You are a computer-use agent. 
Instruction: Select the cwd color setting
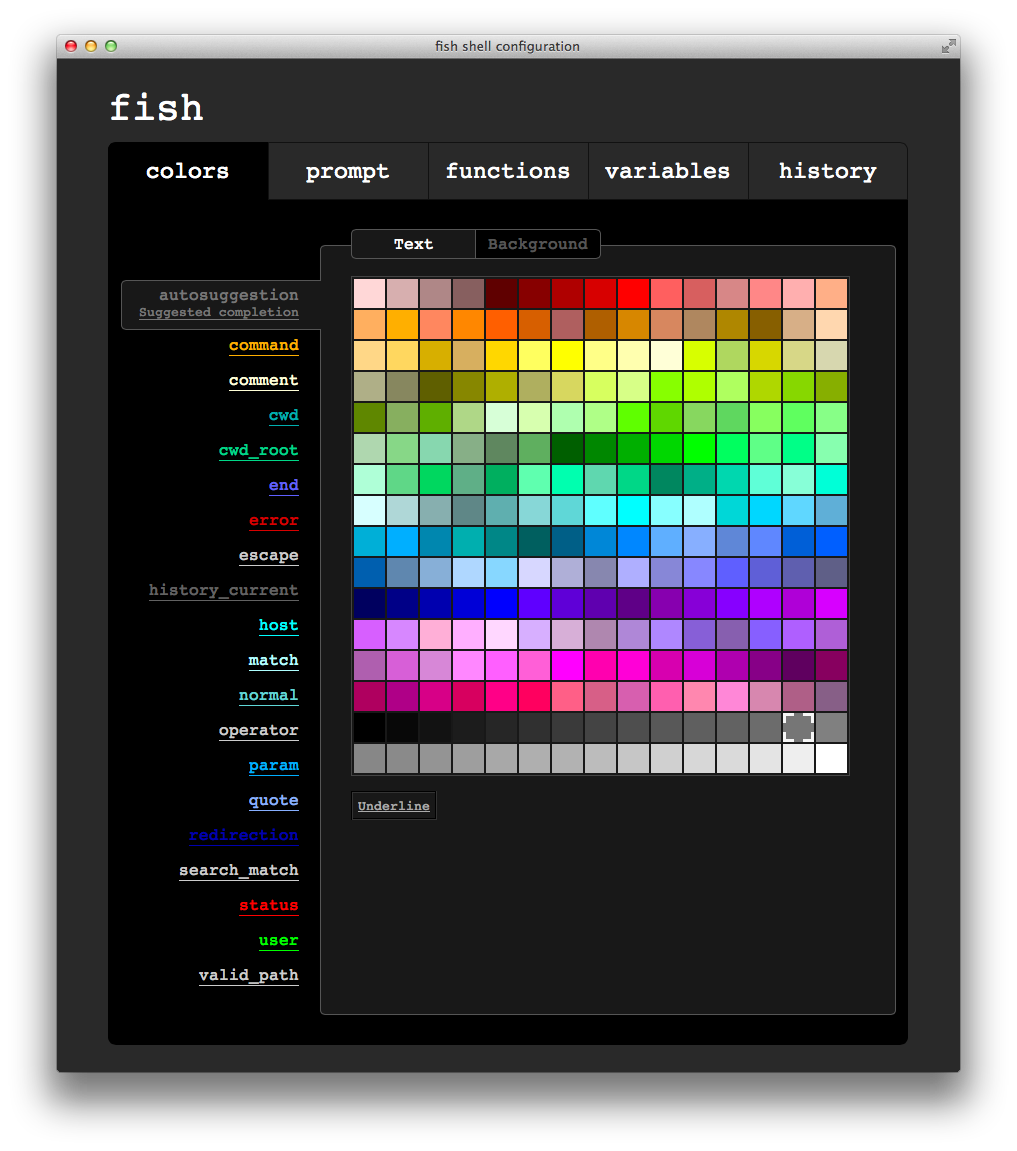click(x=283, y=415)
